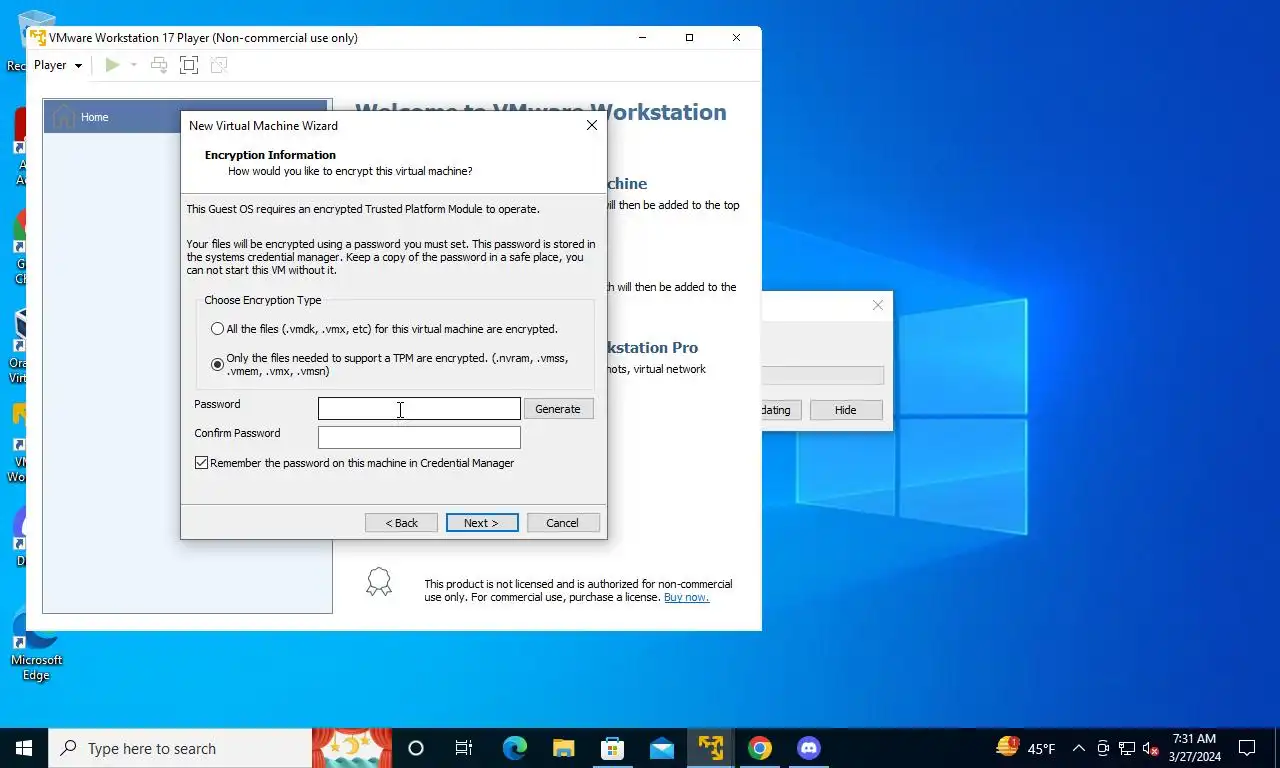Show hidden system tray icons chevron

click(1079, 748)
